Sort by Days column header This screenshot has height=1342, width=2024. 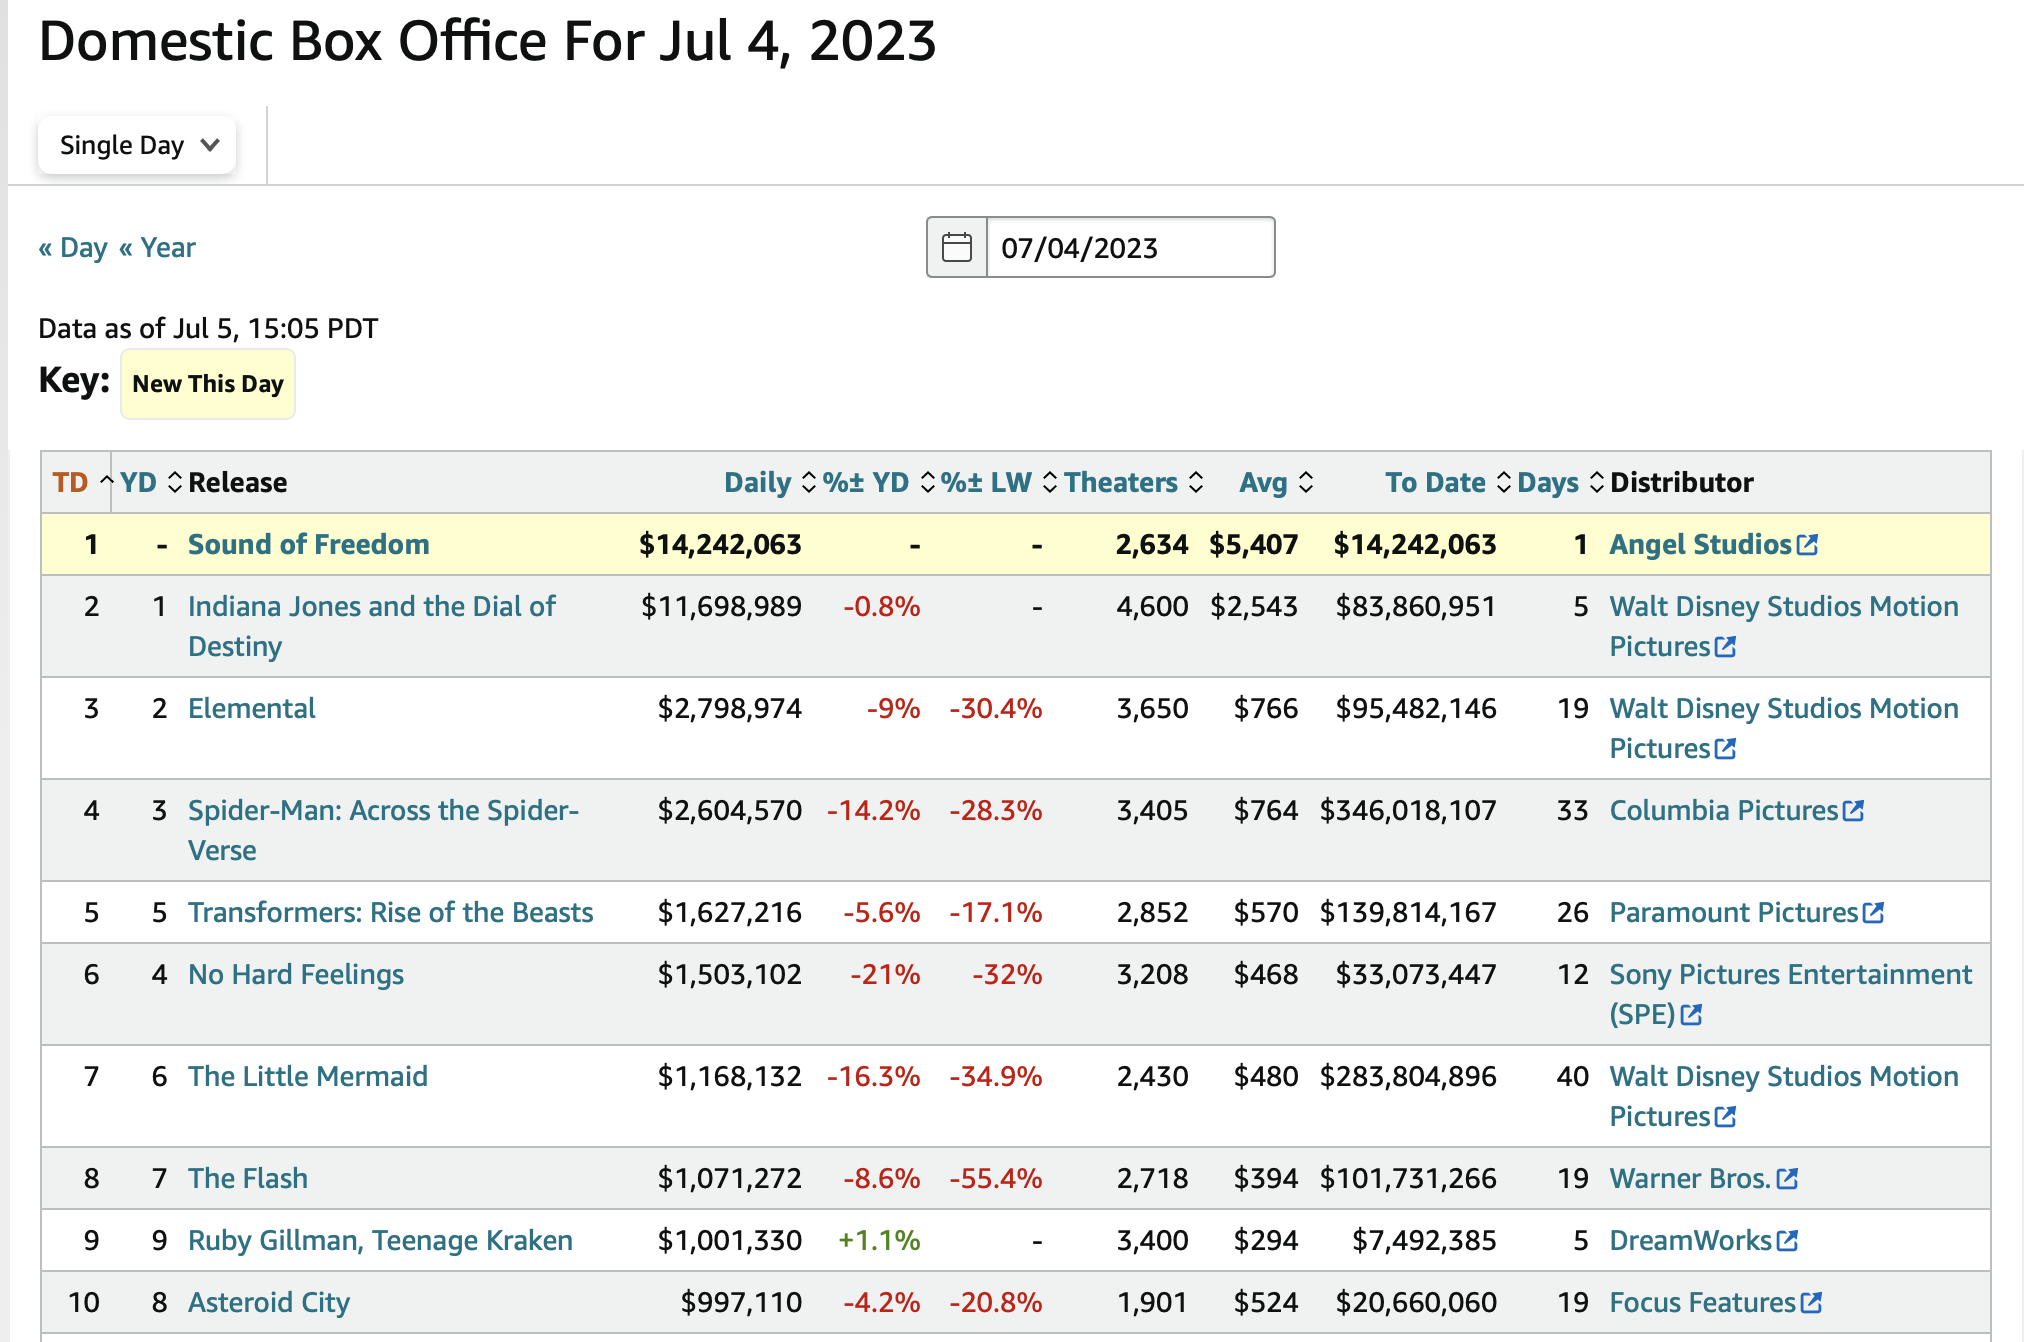[x=1548, y=483]
